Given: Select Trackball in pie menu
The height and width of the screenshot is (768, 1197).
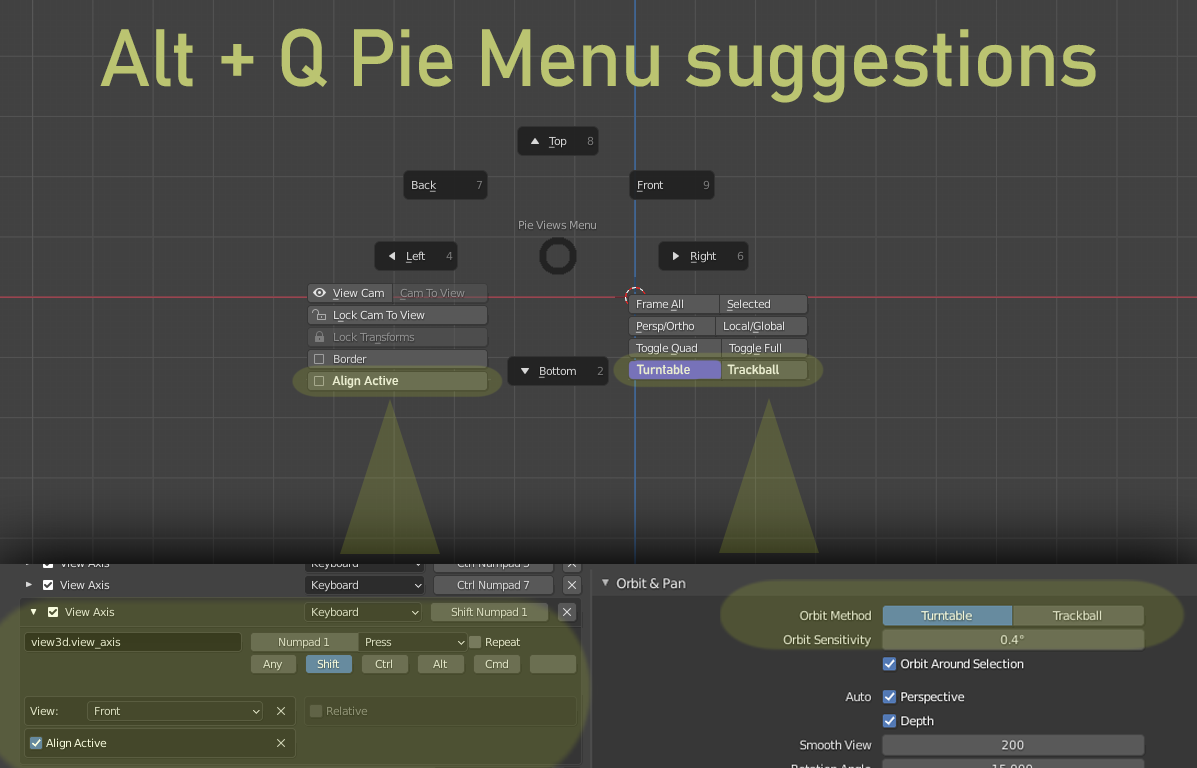Looking at the screenshot, I should (763, 369).
